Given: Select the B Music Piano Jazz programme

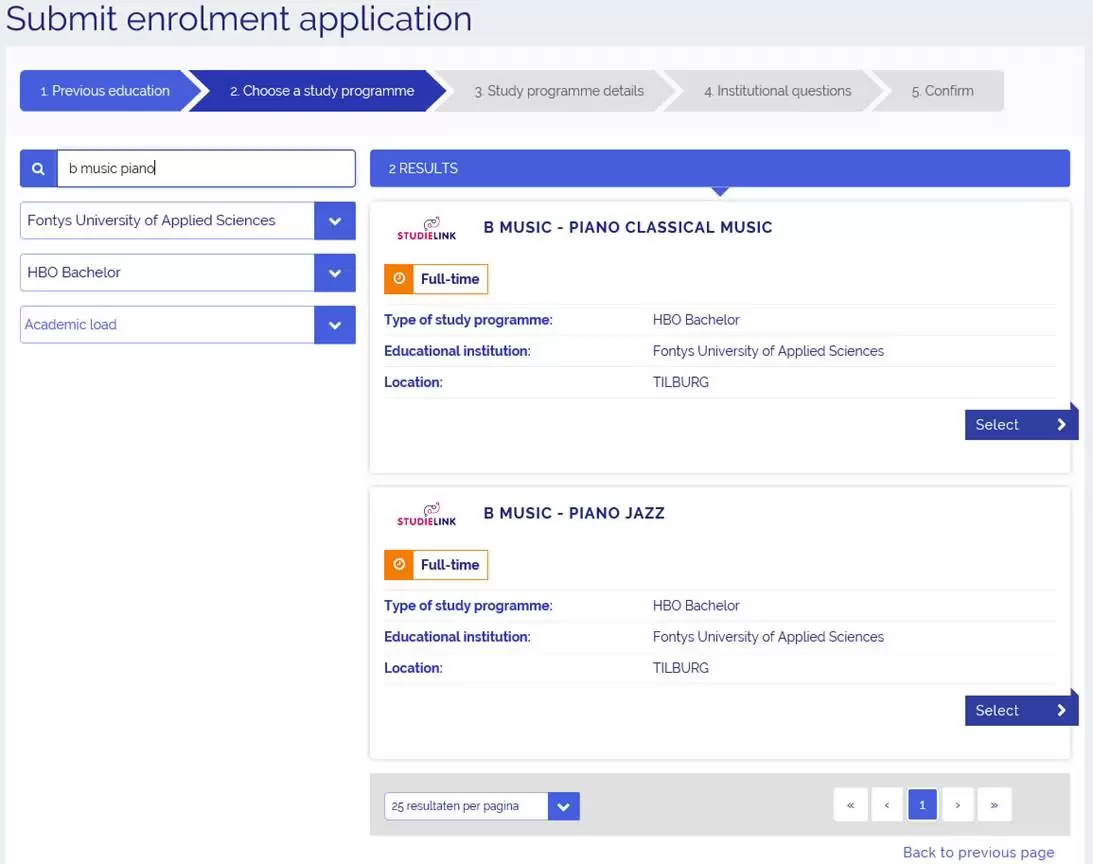Looking at the screenshot, I should [1019, 711].
